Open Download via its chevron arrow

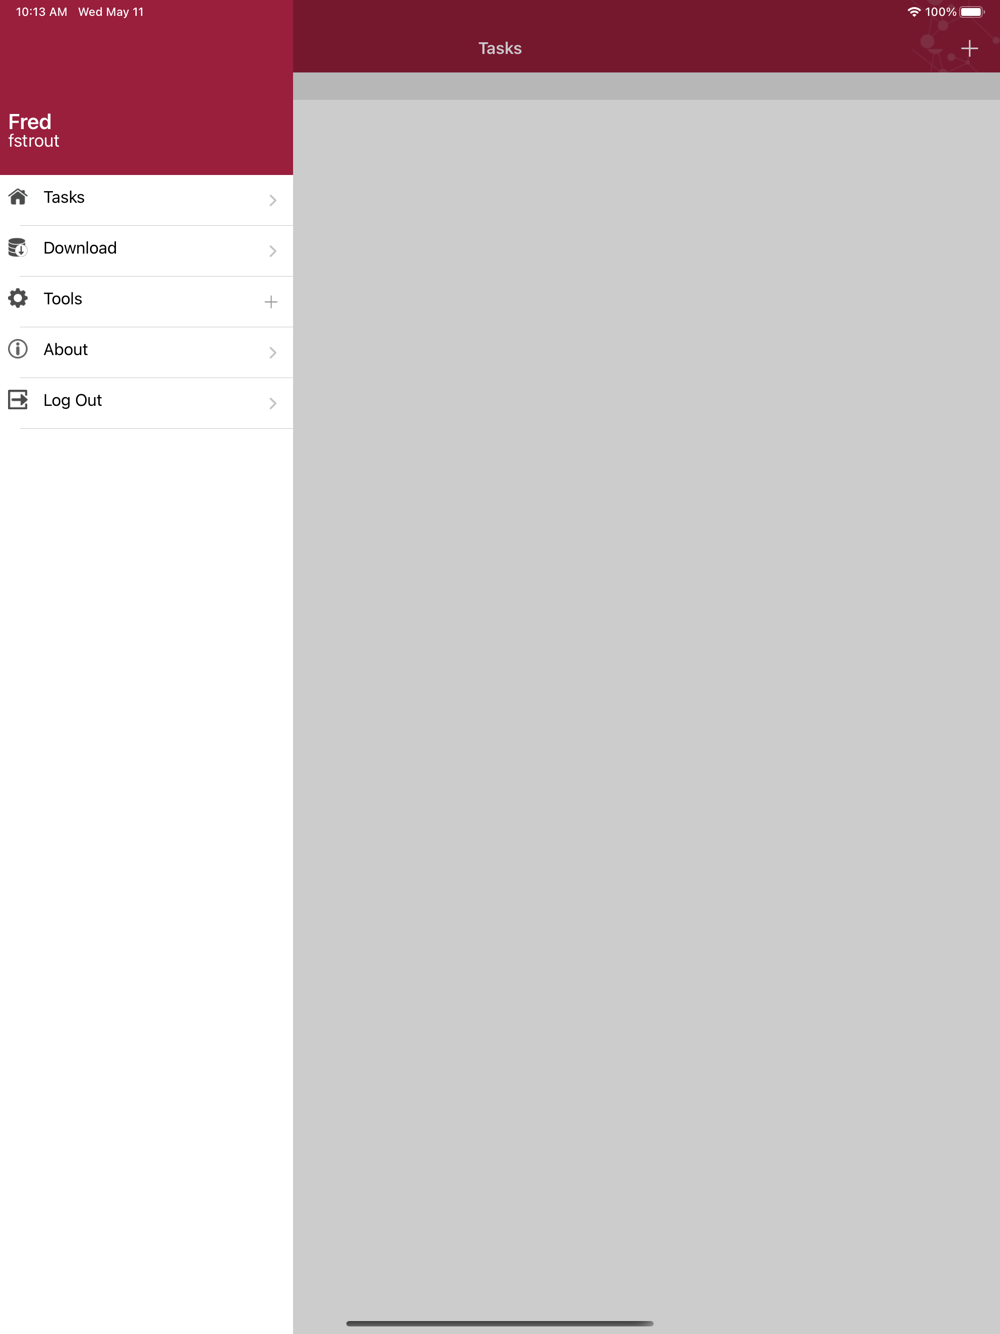(x=273, y=251)
